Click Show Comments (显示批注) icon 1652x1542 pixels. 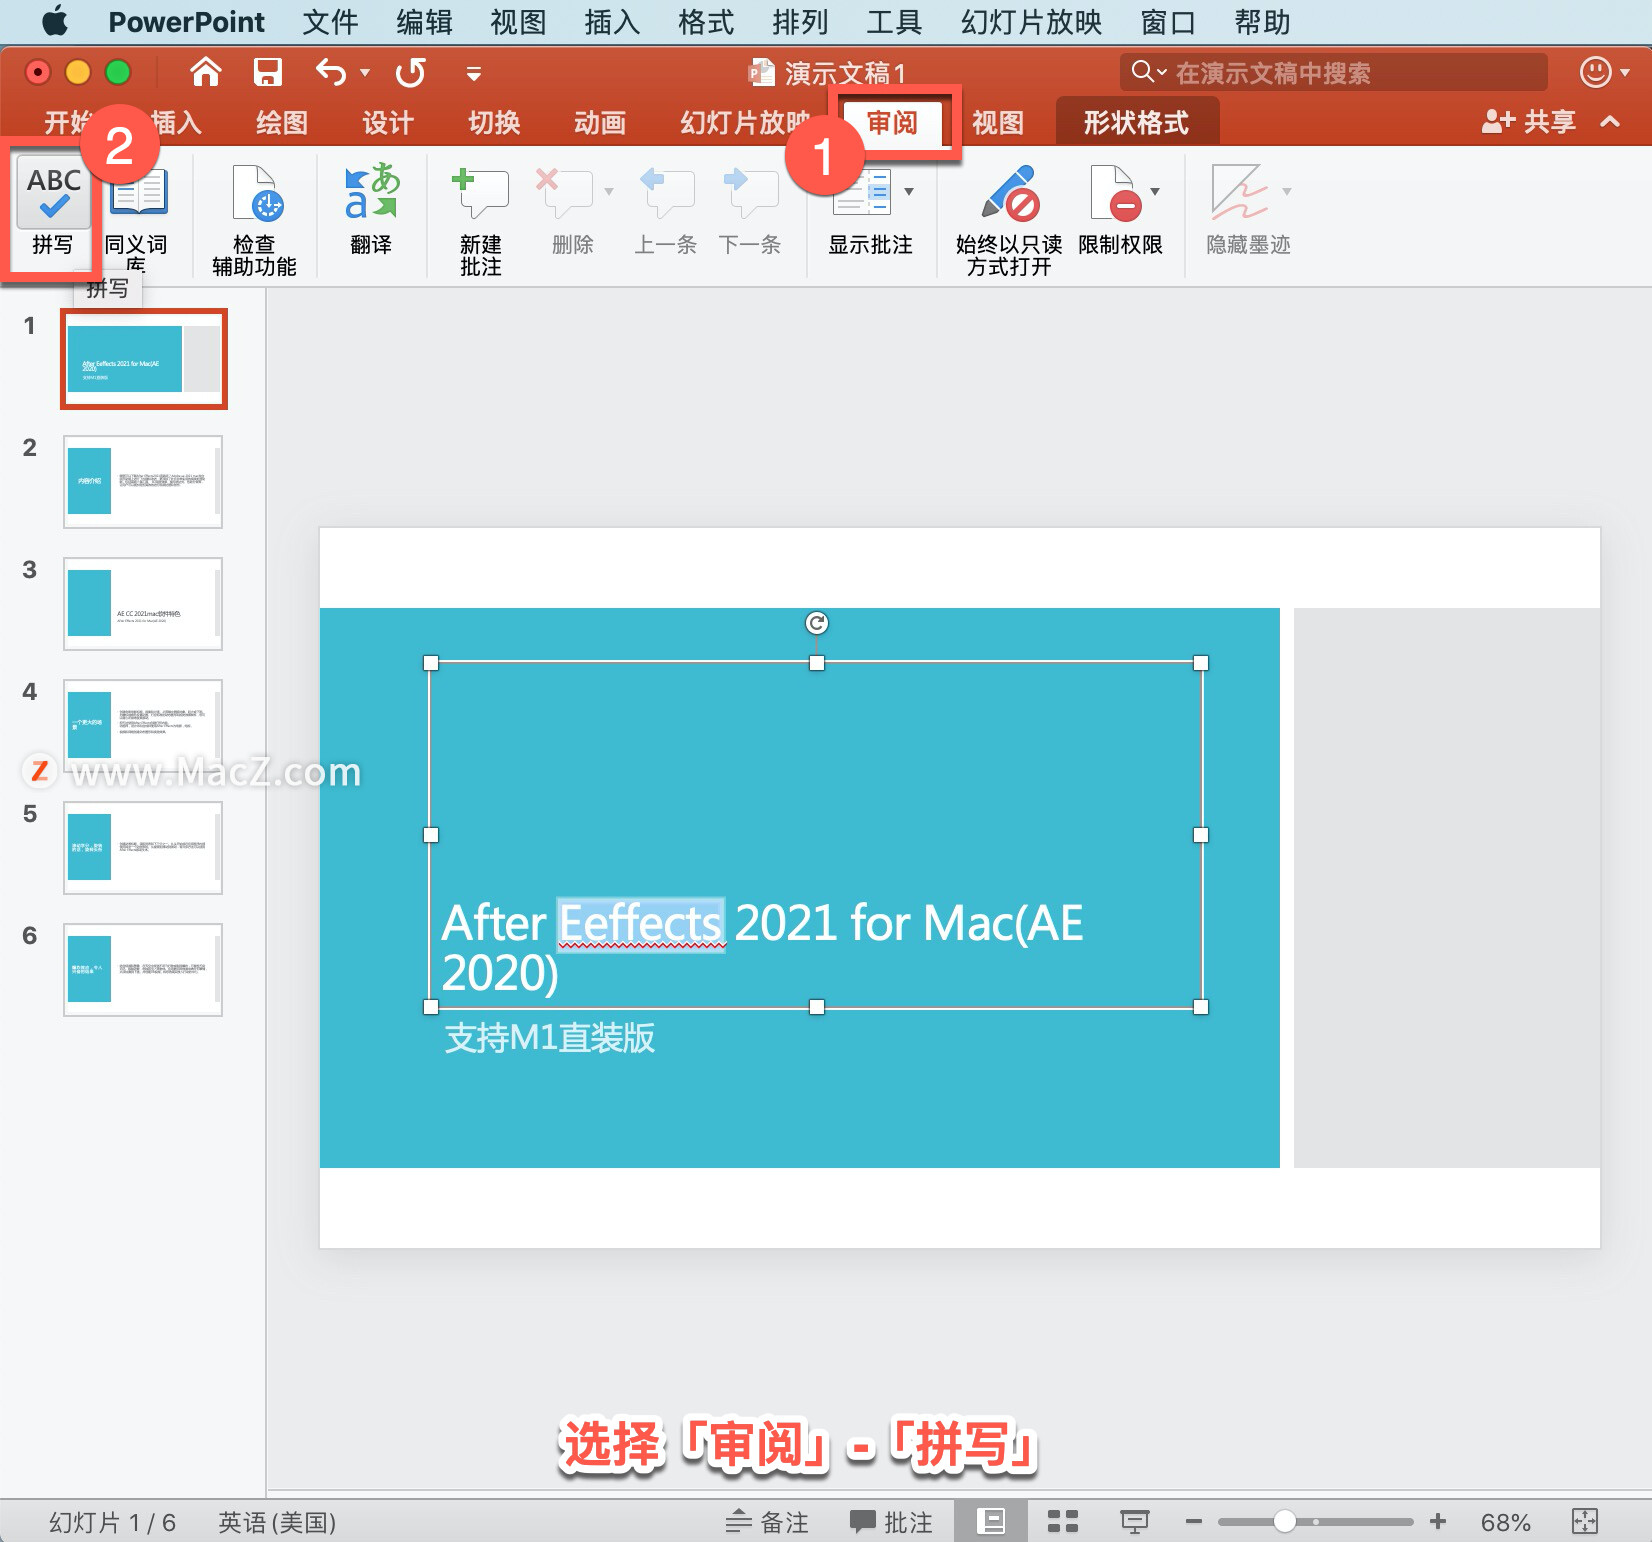click(862, 192)
